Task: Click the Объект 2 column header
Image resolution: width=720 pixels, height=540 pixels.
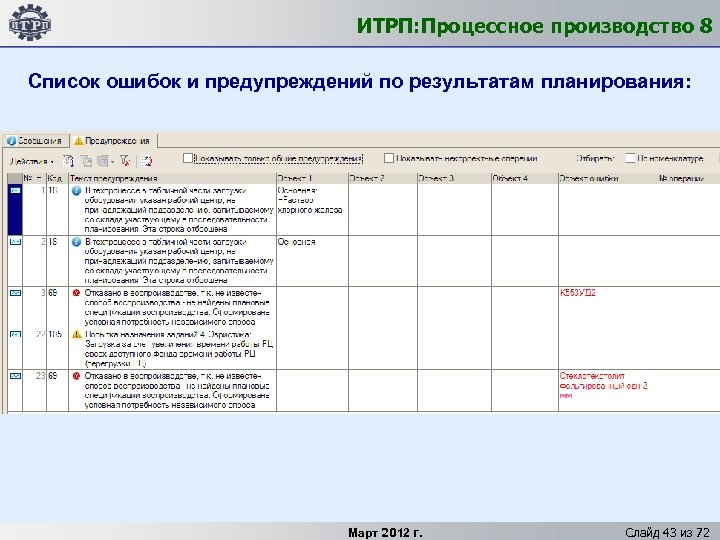Action: click(x=382, y=178)
